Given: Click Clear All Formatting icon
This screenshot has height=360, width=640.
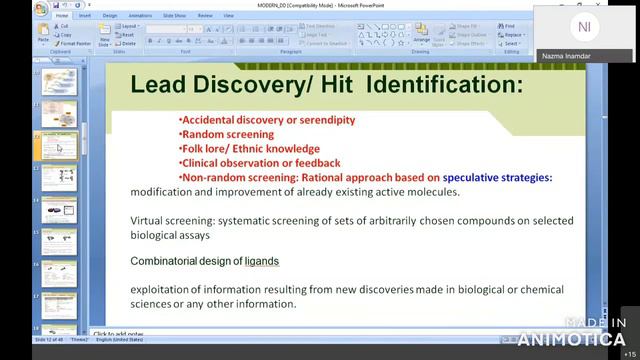Looking at the screenshot, I should pyautogui.click(x=229, y=29).
